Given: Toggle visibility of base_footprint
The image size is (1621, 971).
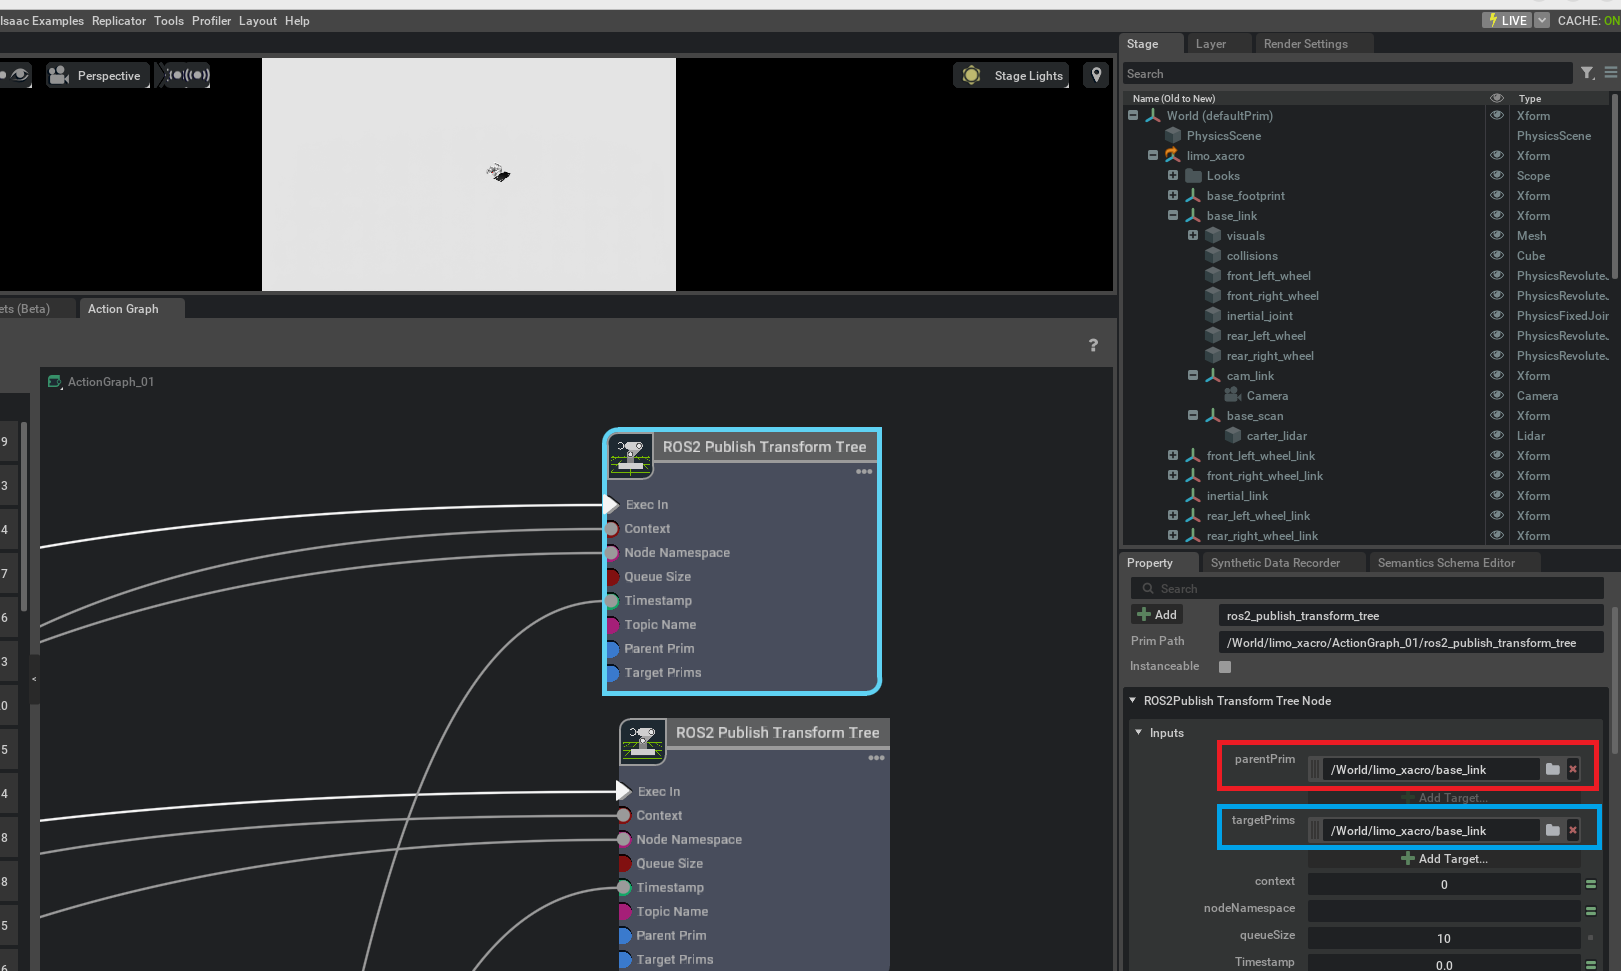Looking at the screenshot, I should (1497, 196).
